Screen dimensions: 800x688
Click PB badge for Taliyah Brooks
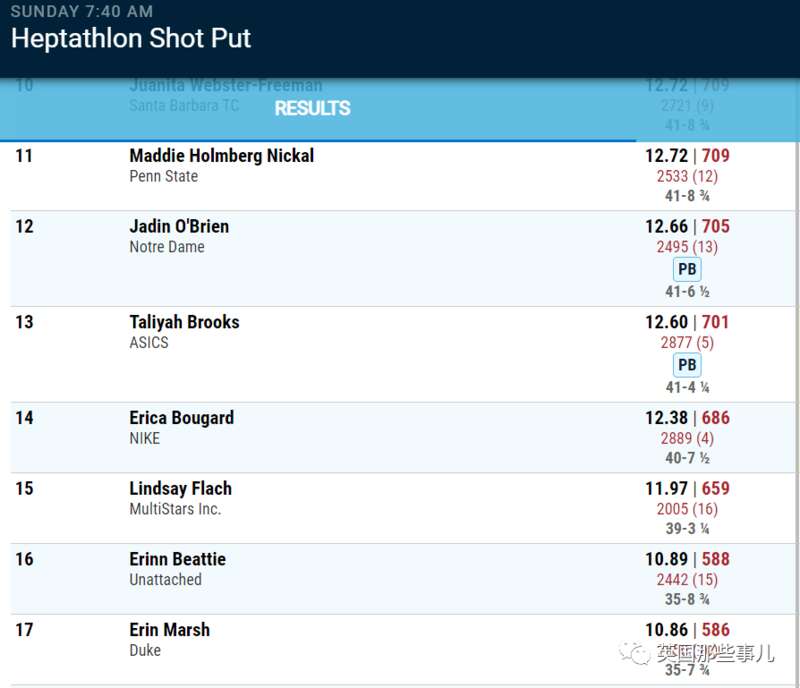click(x=687, y=365)
